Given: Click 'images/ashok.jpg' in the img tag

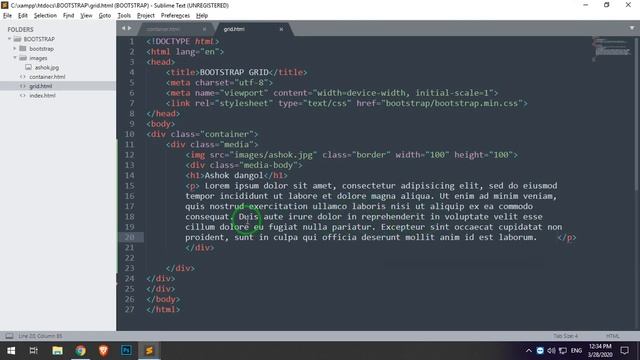Looking at the screenshot, I should 273,155.
